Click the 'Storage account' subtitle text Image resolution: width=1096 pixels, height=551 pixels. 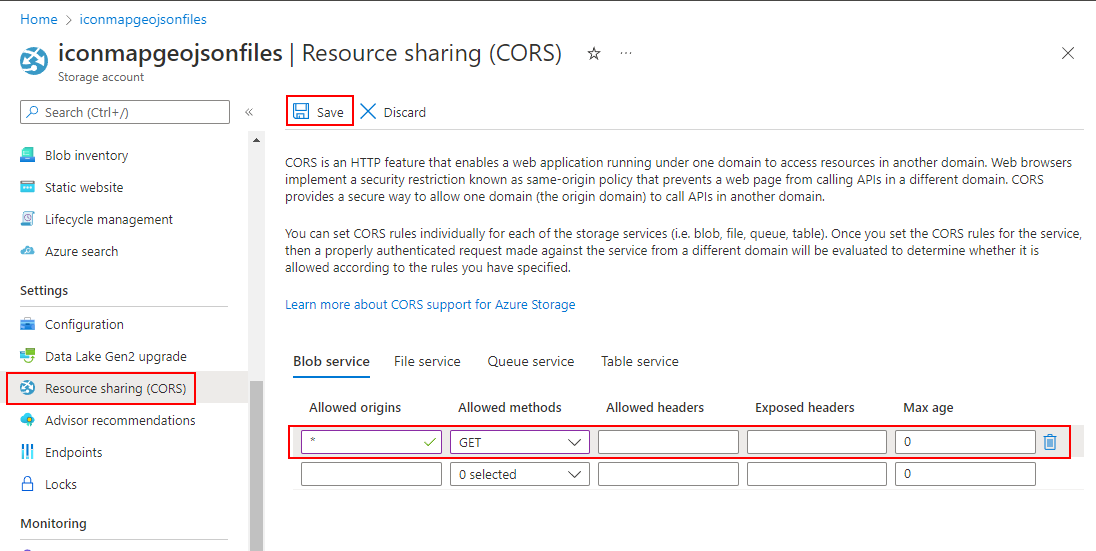101,77
